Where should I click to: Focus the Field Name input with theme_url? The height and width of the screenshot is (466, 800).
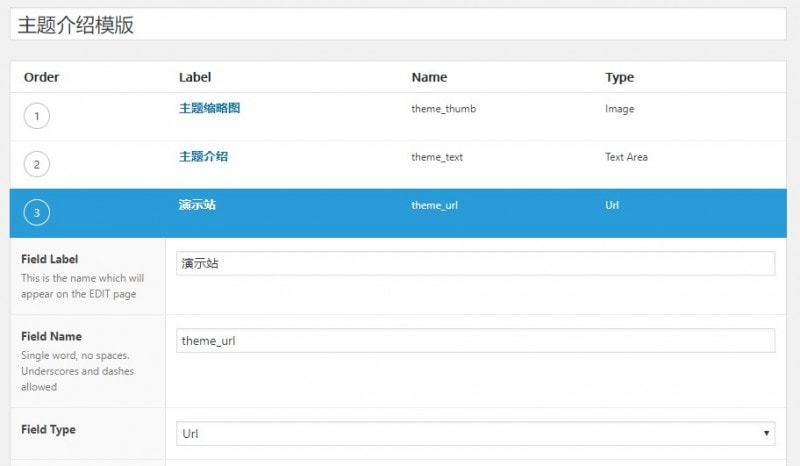[x=475, y=341]
